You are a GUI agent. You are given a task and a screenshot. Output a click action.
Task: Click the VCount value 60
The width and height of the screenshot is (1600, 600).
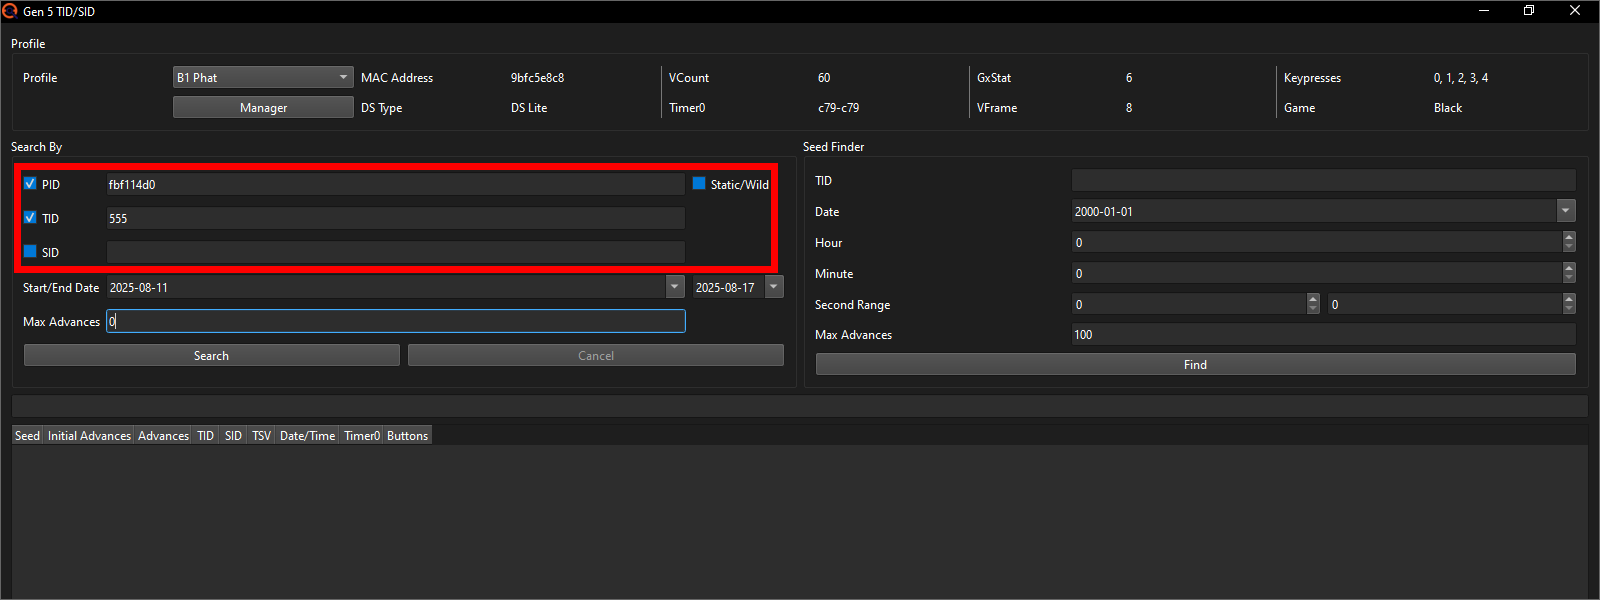824,77
